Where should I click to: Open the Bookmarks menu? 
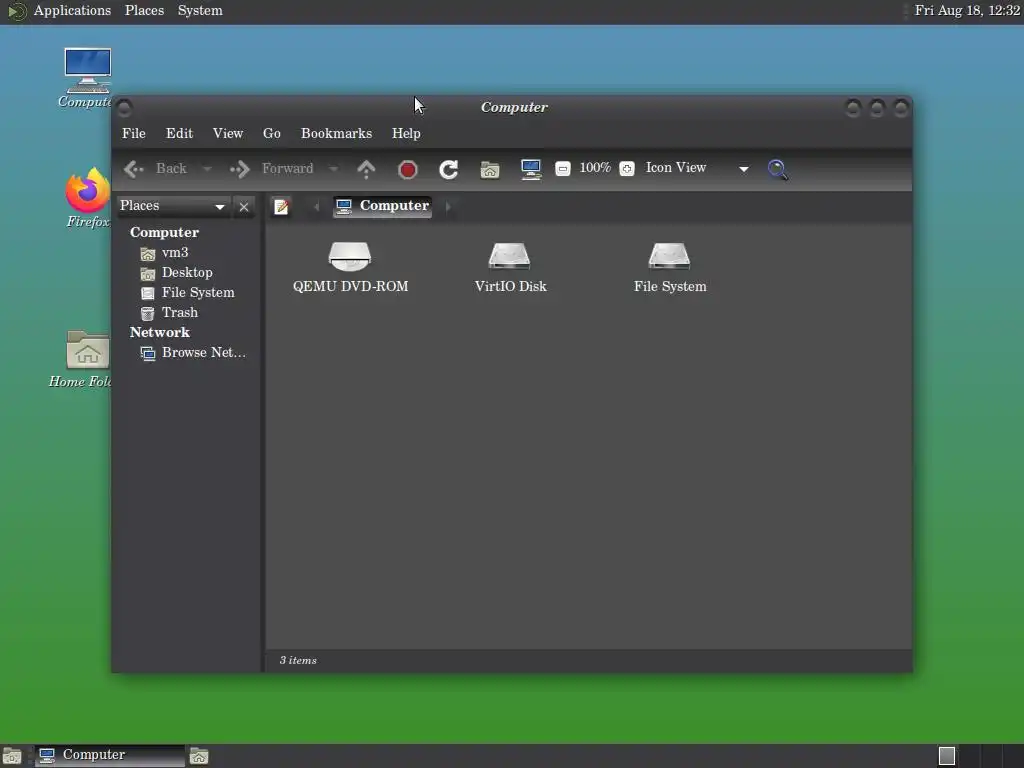(x=336, y=133)
